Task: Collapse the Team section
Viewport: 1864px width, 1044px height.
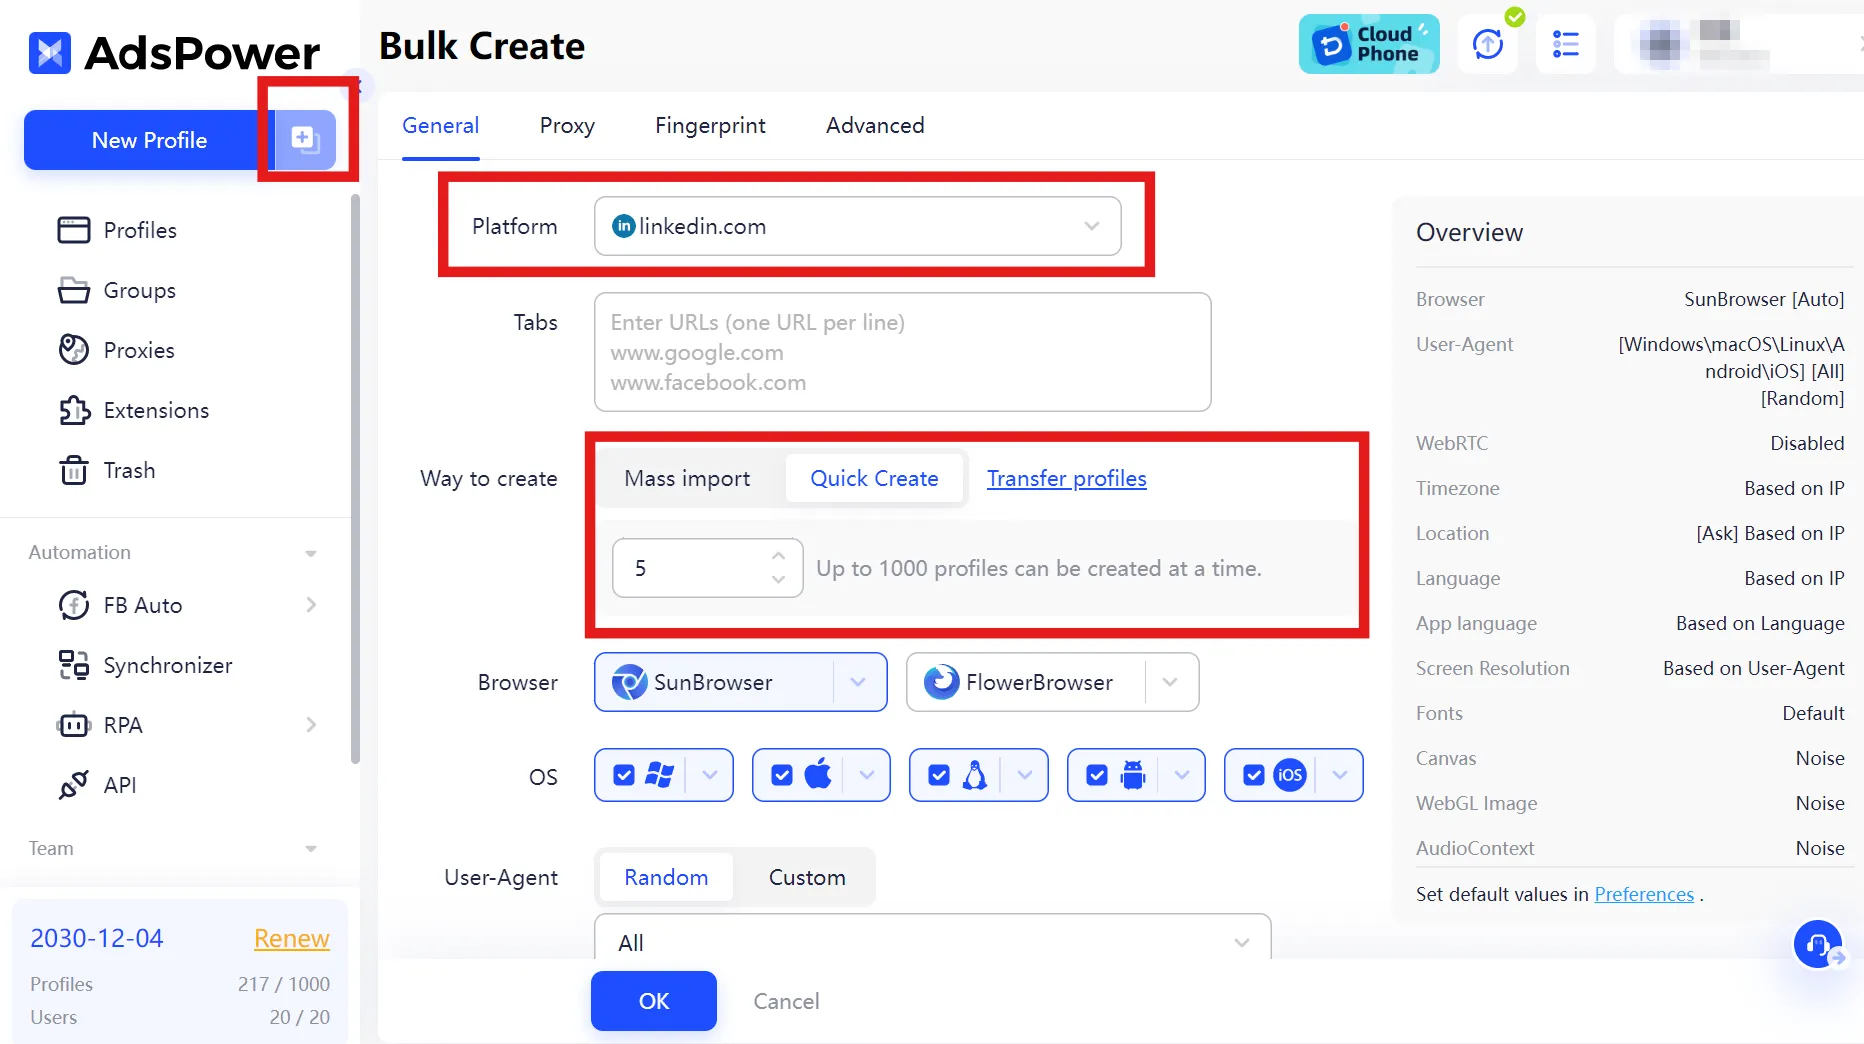Action: (x=311, y=849)
